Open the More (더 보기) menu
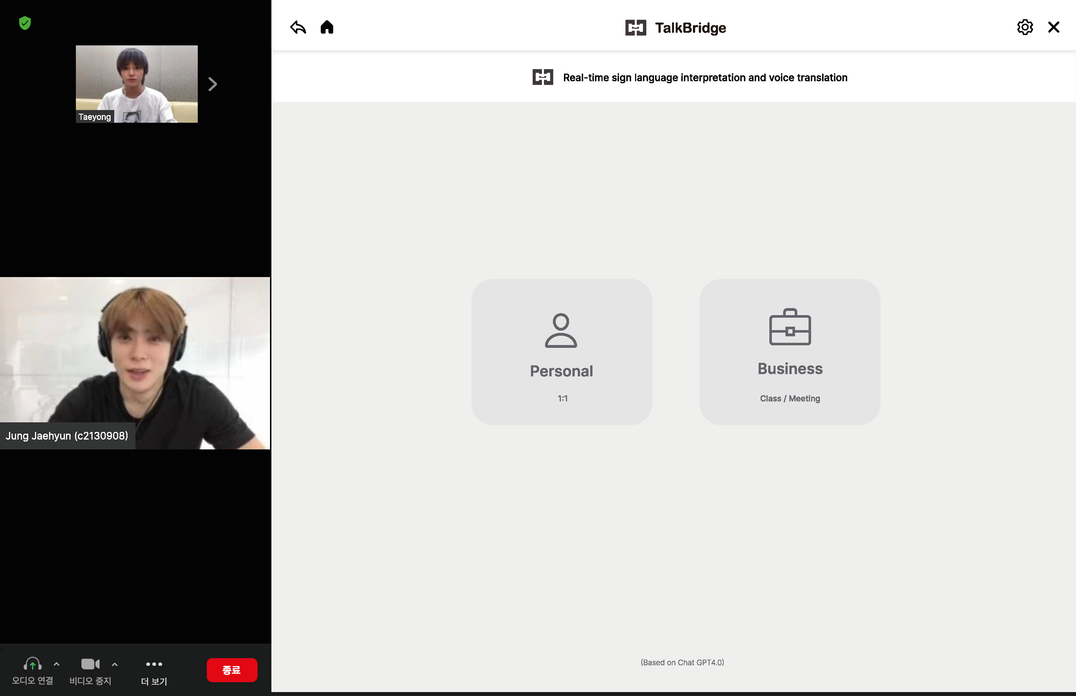 [154, 671]
